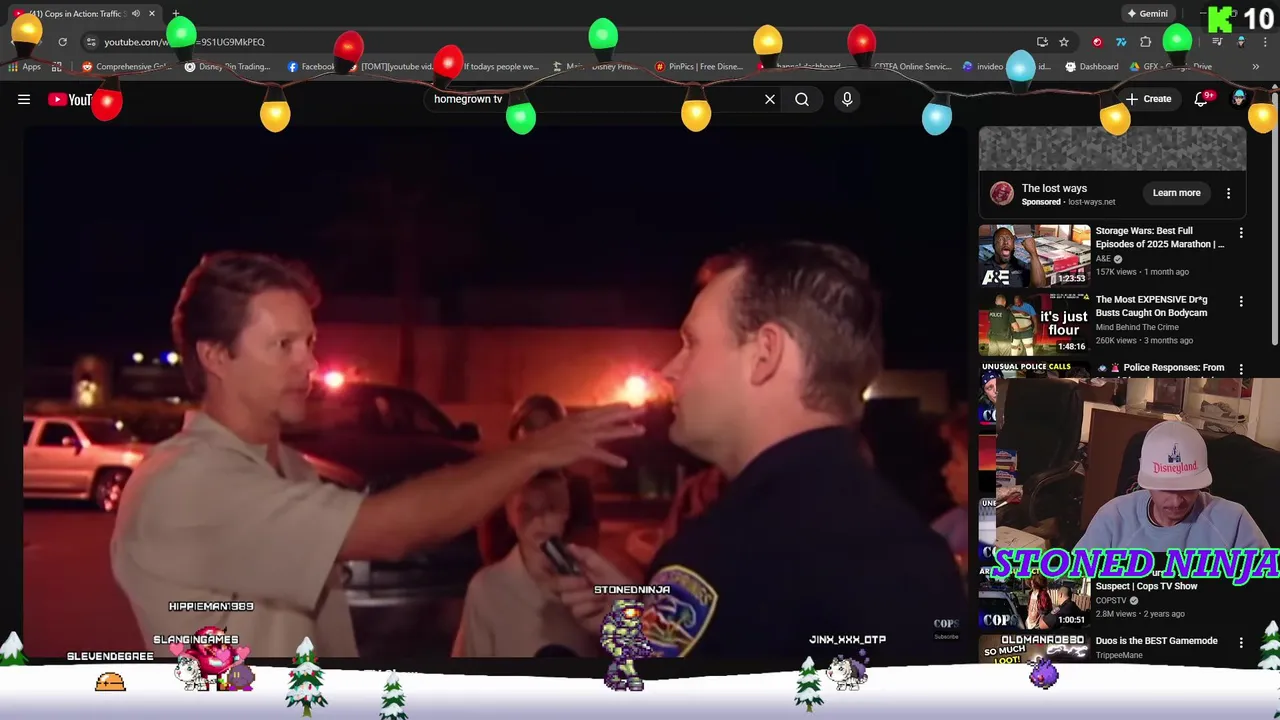The width and height of the screenshot is (1280, 720).
Task: Open the Chrome profile avatar
Action: [1241, 42]
